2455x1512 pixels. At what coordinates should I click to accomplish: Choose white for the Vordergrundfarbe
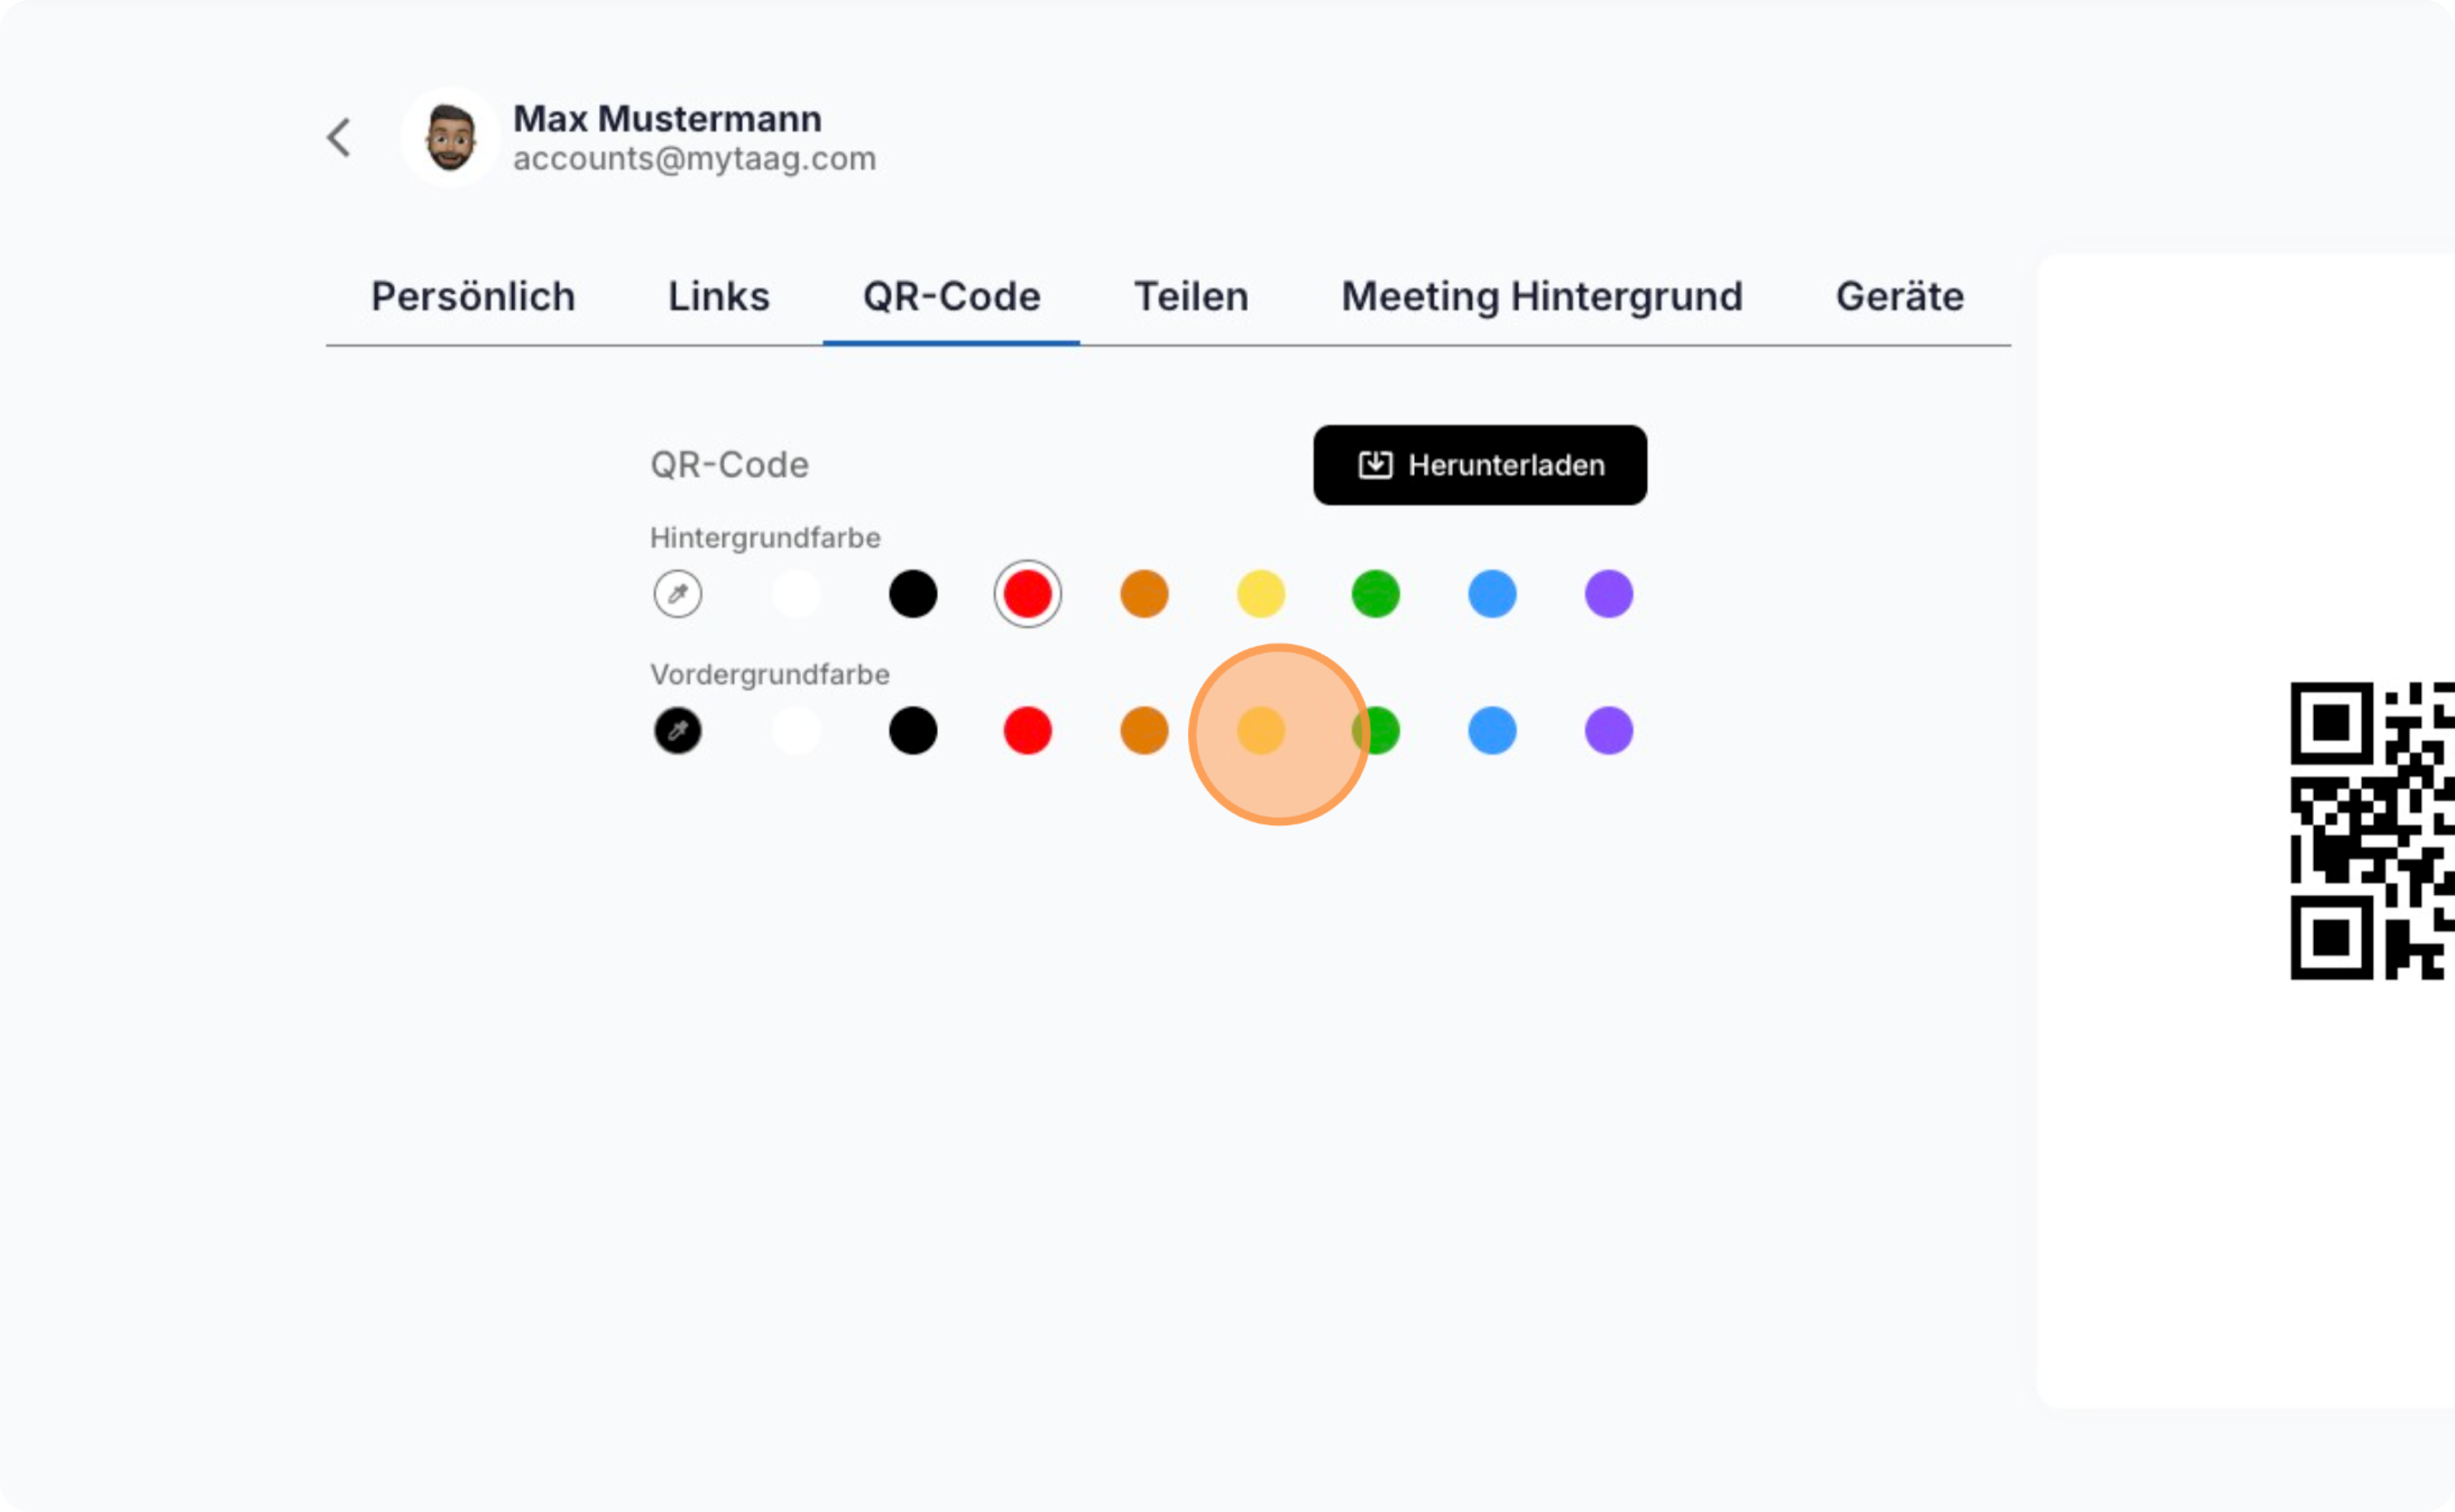796,731
